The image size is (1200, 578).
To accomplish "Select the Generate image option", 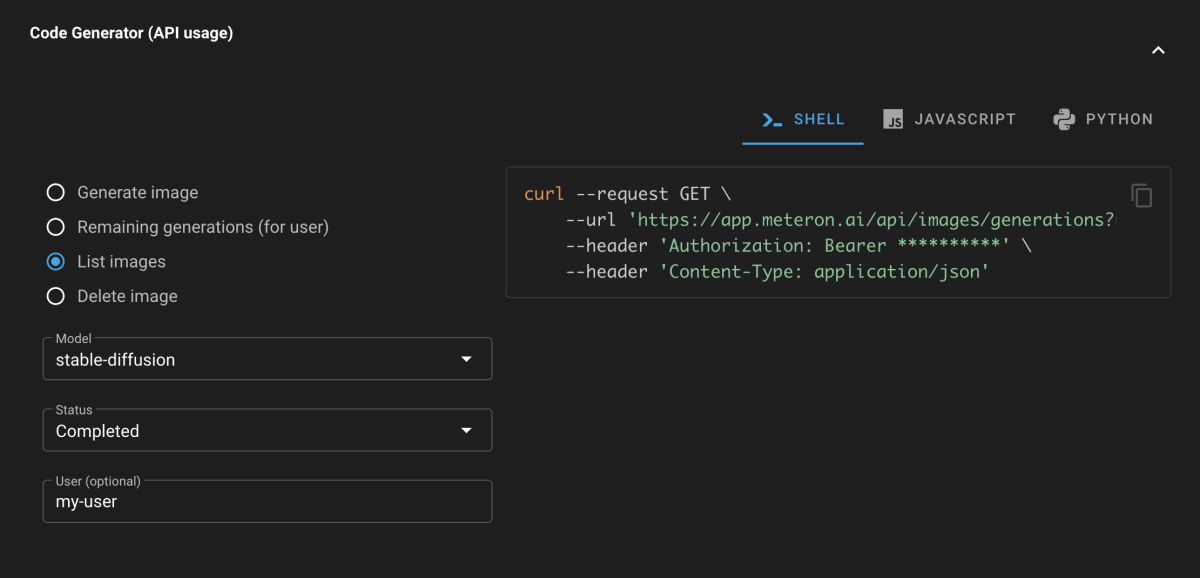I will click(56, 192).
